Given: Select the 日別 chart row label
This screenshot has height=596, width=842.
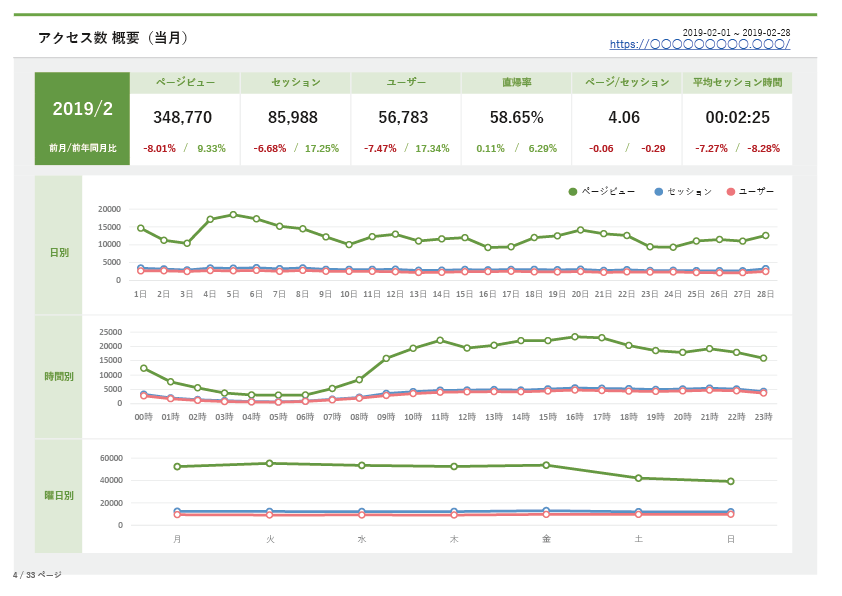Looking at the screenshot, I should pyautogui.click(x=59, y=252).
